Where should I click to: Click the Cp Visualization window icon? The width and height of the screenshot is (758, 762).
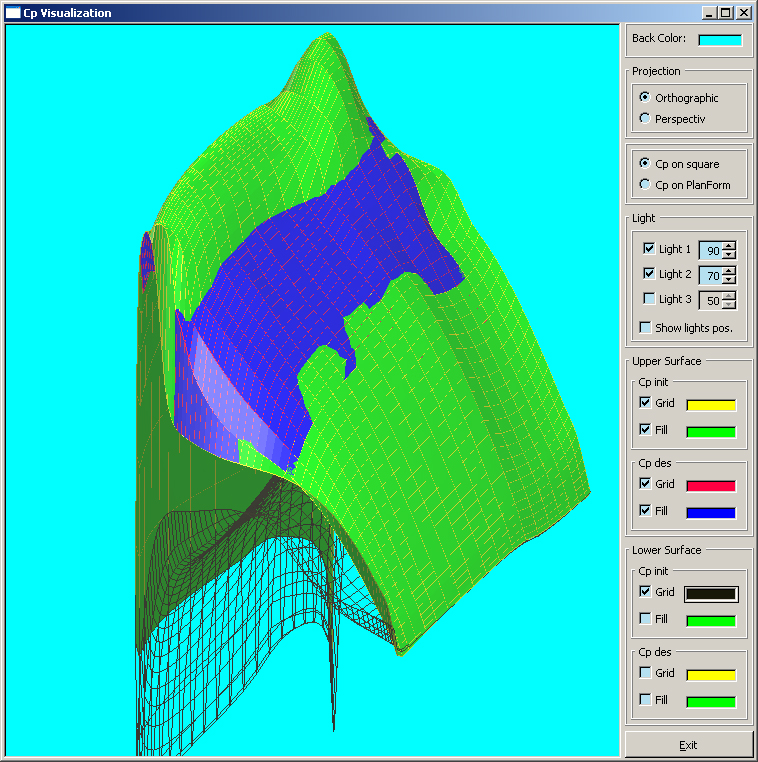coord(13,13)
